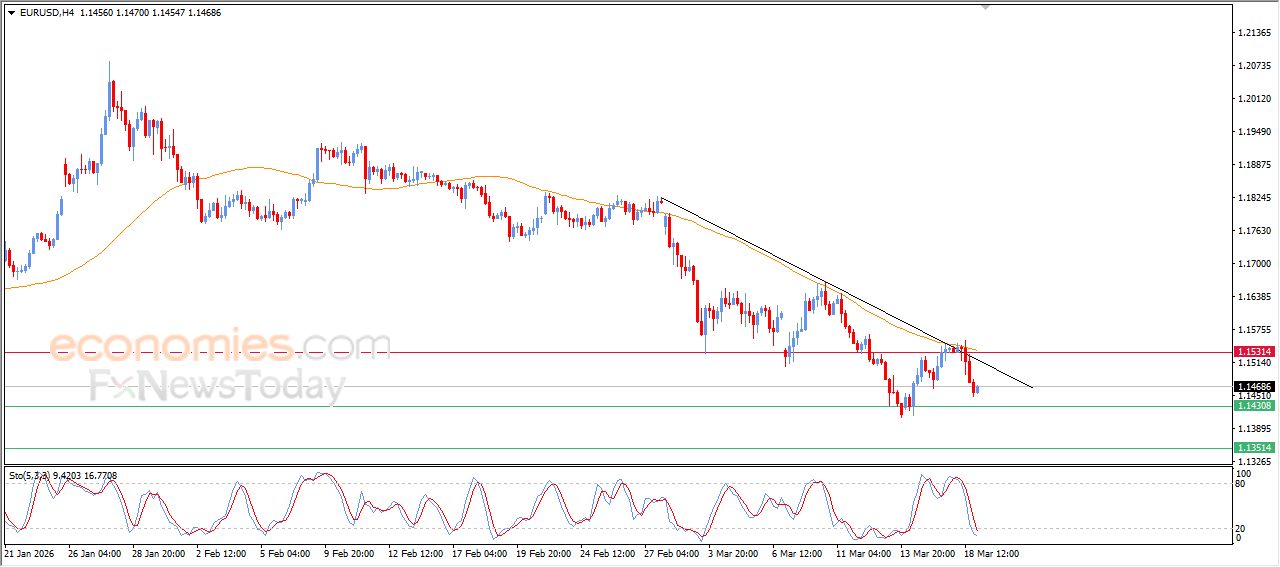The width and height of the screenshot is (1280, 567).
Task: Click the stochastic 80 level label
Action: click(x=1239, y=484)
